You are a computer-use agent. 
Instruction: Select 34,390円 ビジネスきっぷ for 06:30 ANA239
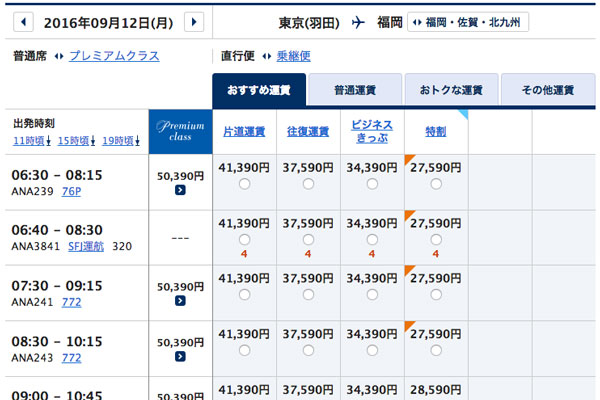[372, 184]
